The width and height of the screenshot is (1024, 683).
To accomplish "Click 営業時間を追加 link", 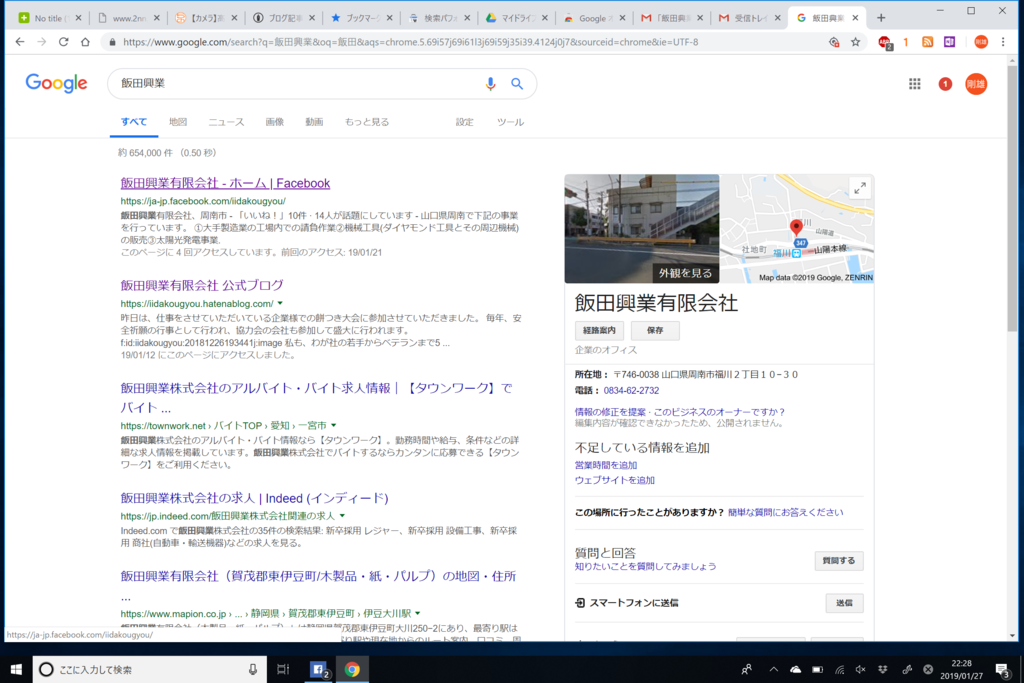I will pos(605,466).
